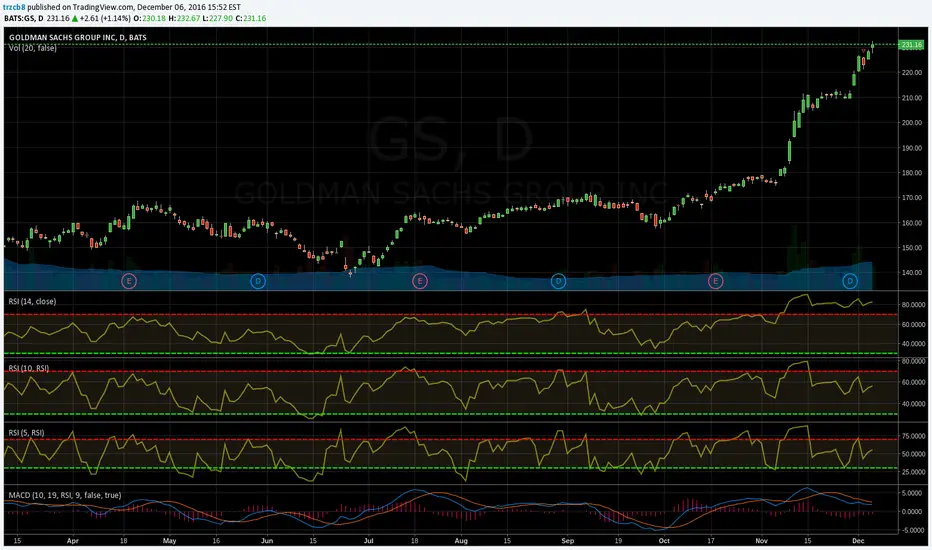932x550 pixels.
Task: Click the dividend D marker before Dec
Action: click(x=850, y=281)
